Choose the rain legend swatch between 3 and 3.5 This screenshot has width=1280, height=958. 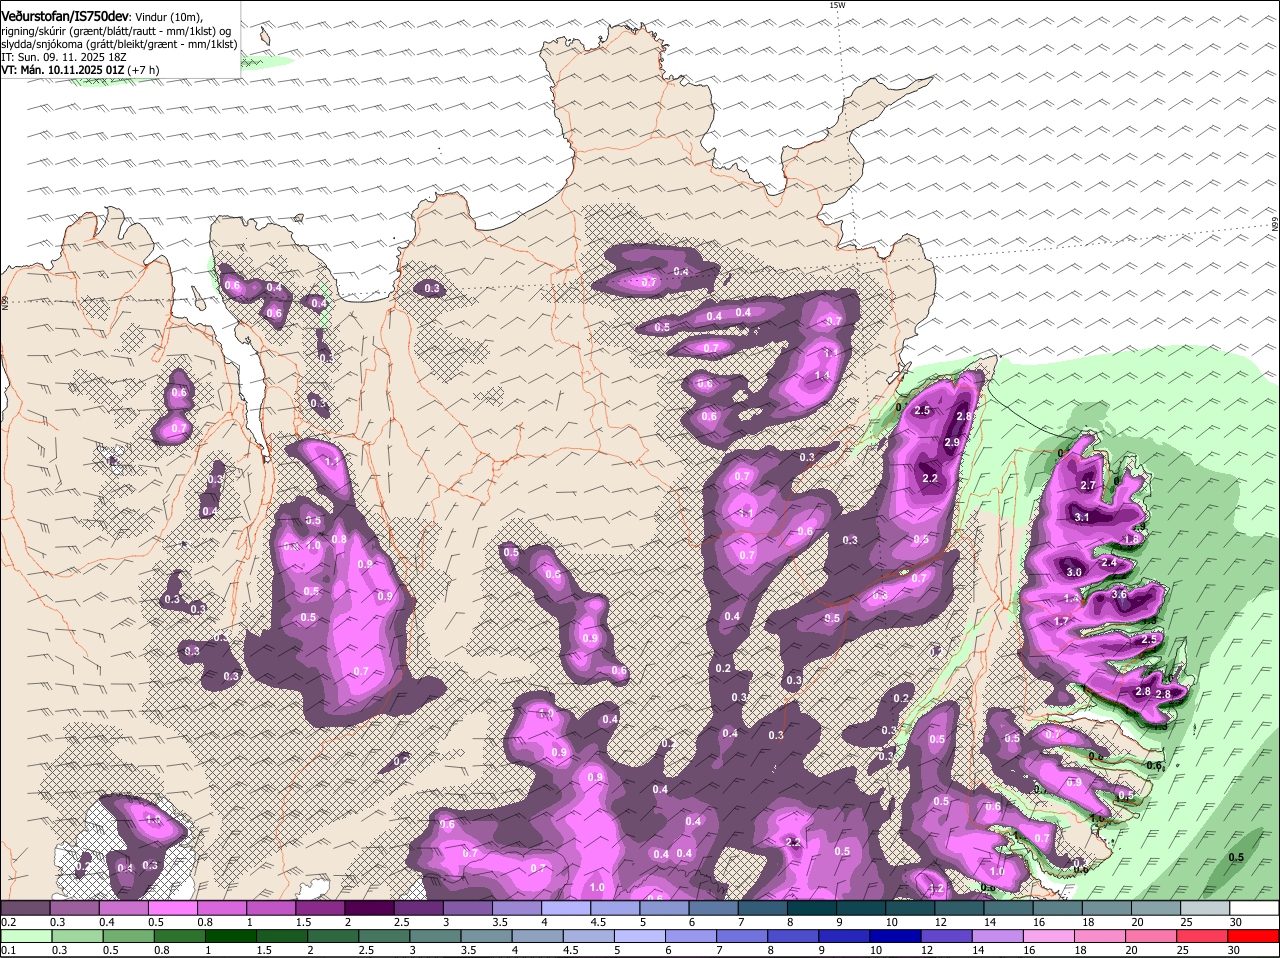click(x=436, y=935)
